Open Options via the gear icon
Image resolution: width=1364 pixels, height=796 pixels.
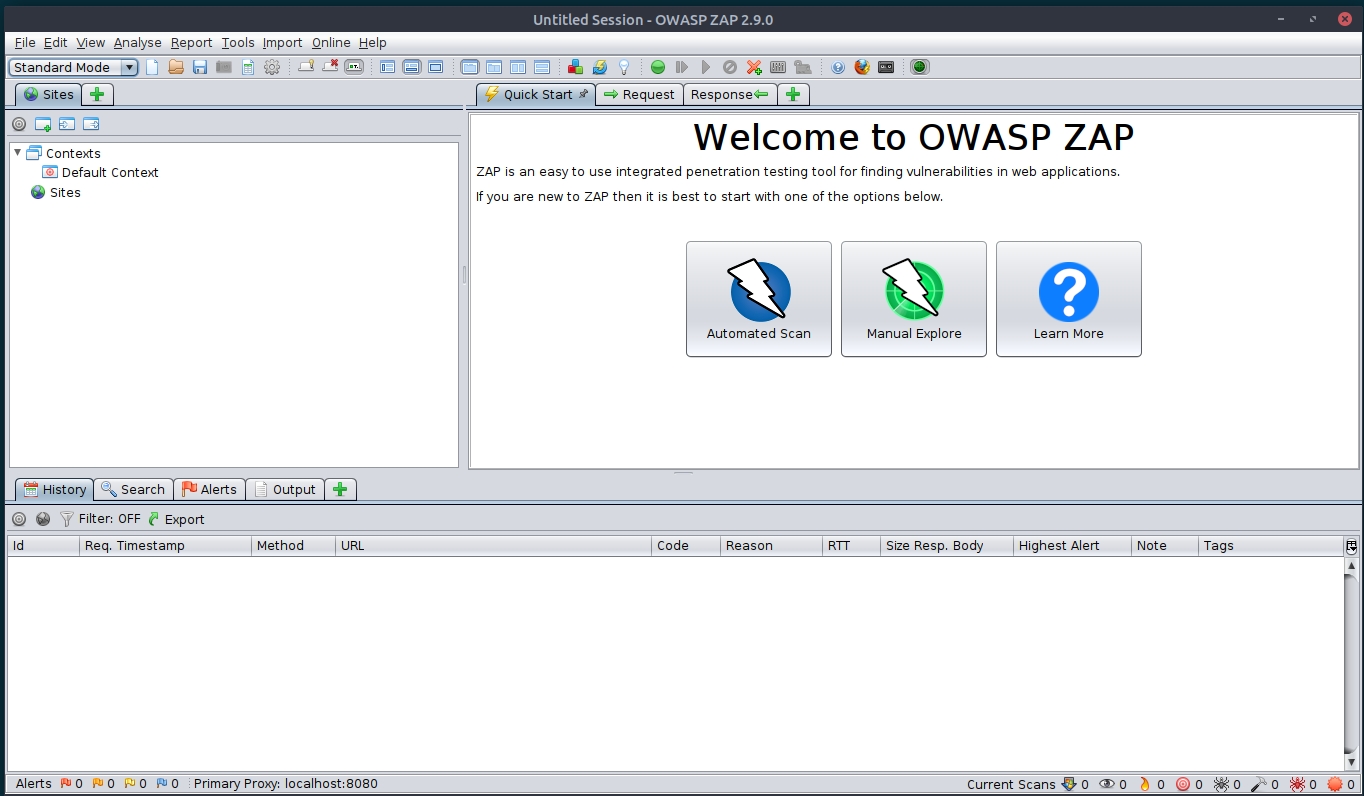(x=272, y=67)
